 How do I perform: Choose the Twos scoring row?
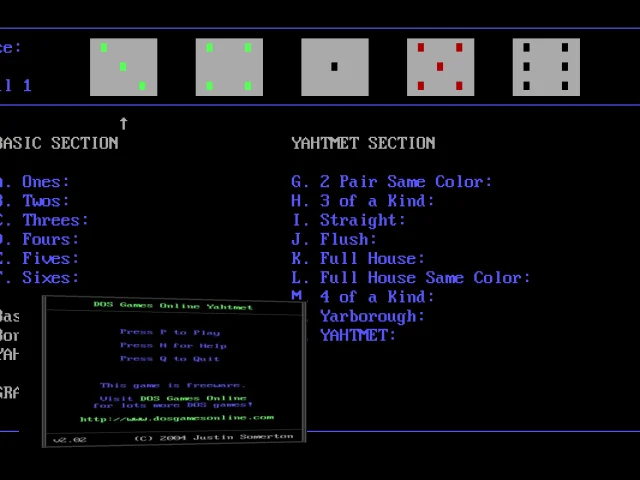tap(35, 201)
